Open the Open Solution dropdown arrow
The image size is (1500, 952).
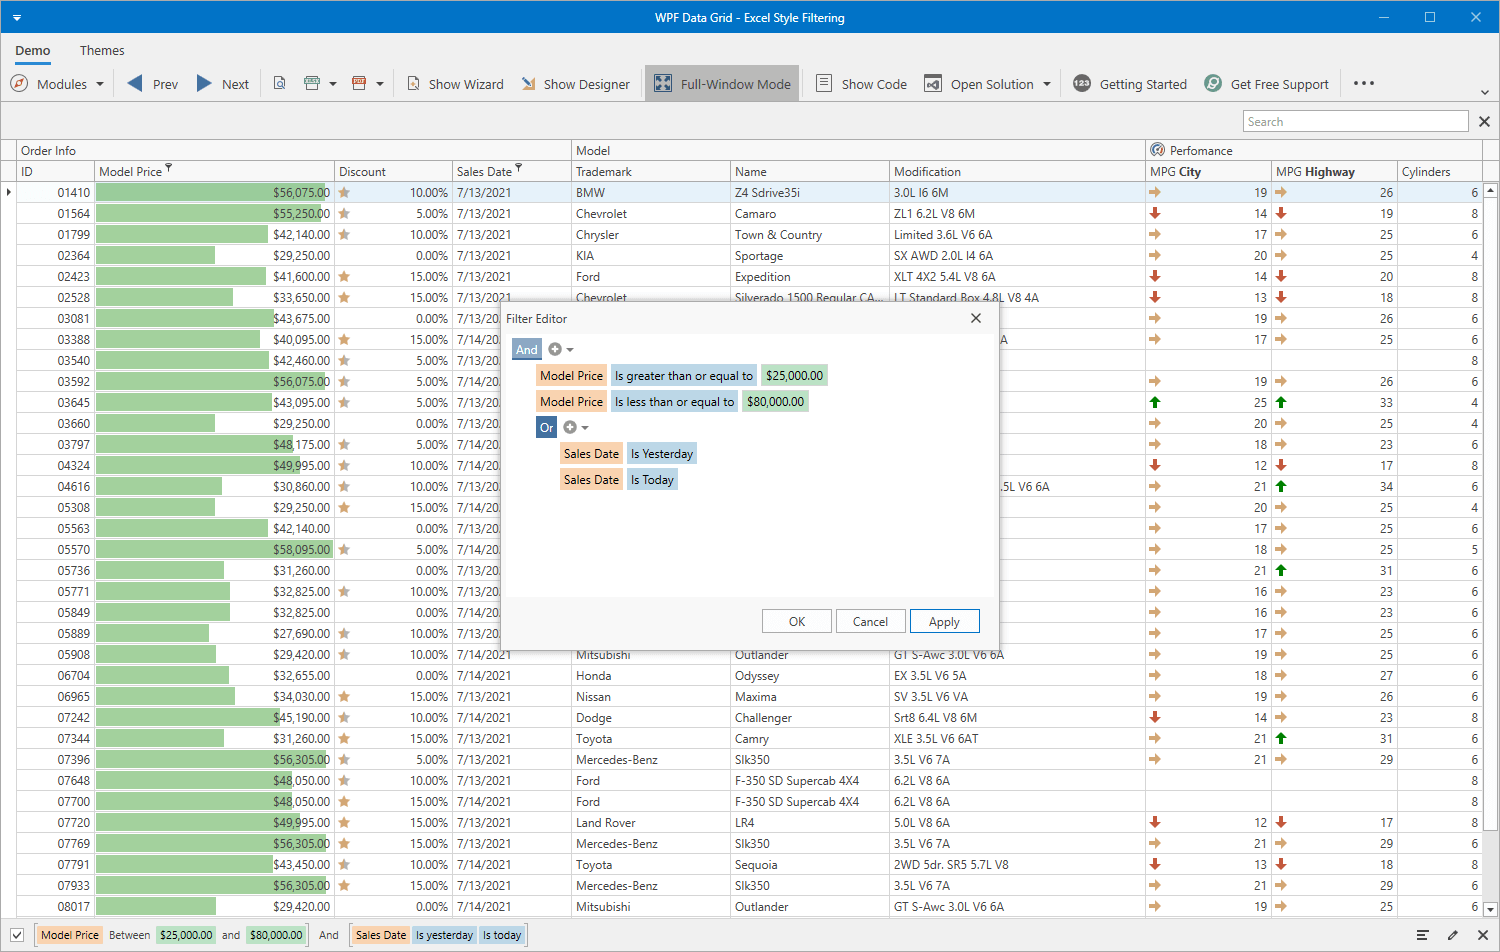click(x=1047, y=84)
